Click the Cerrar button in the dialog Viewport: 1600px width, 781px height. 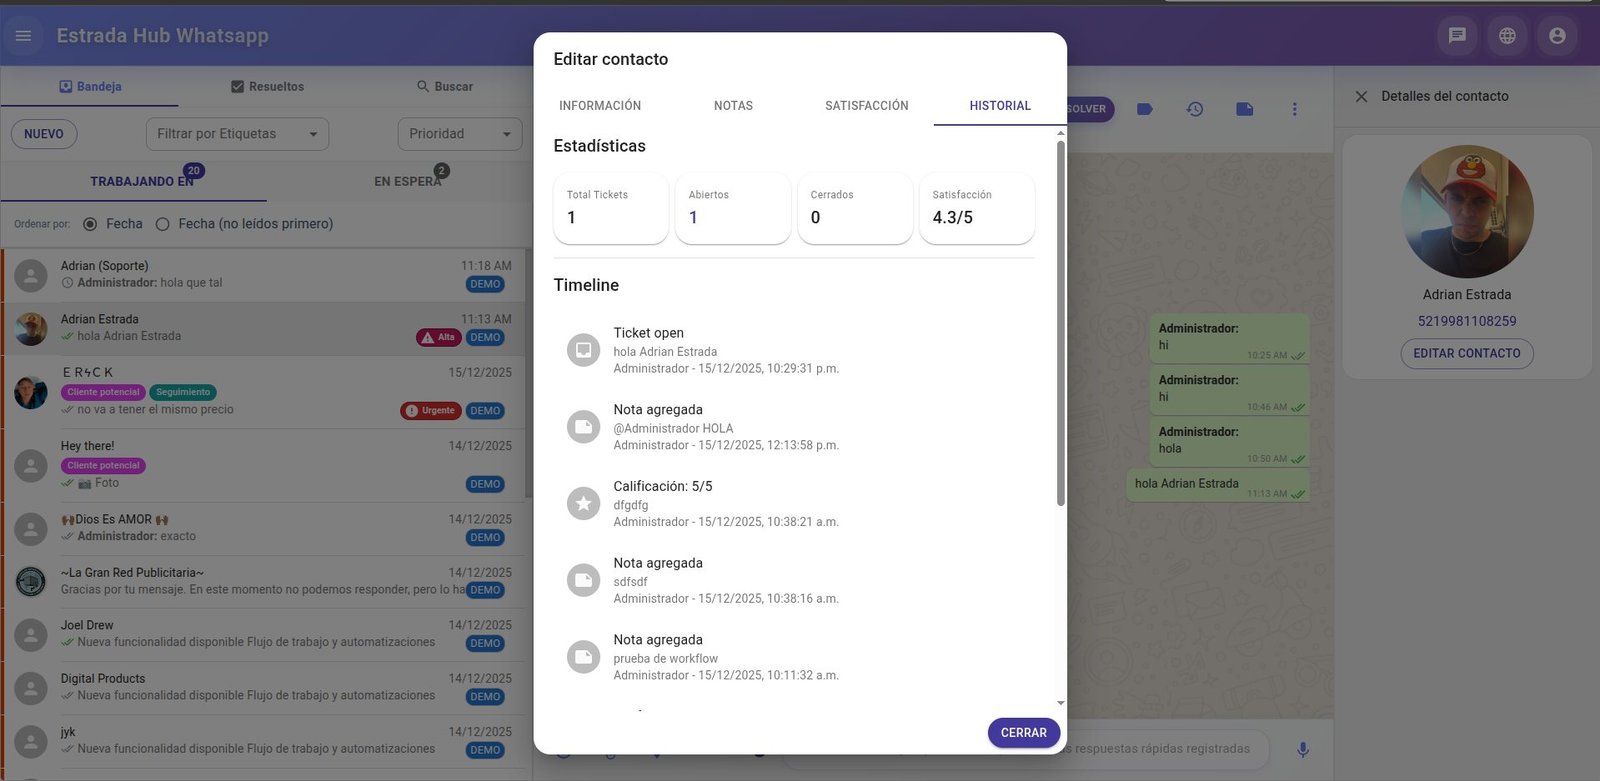coord(1024,733)
